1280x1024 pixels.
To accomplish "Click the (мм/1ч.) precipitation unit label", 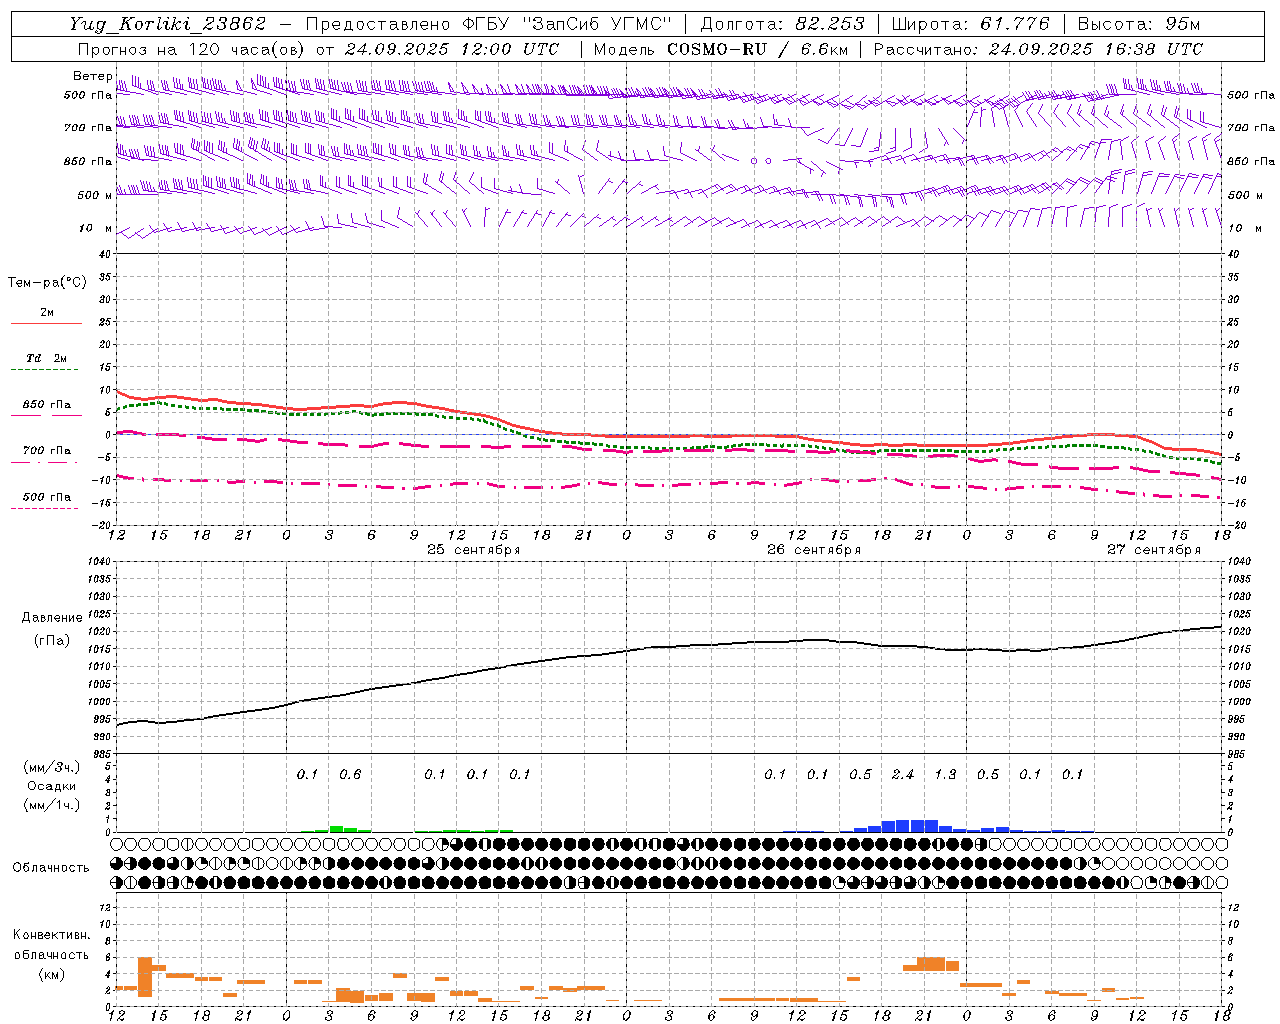I will [x=52, y=805].
